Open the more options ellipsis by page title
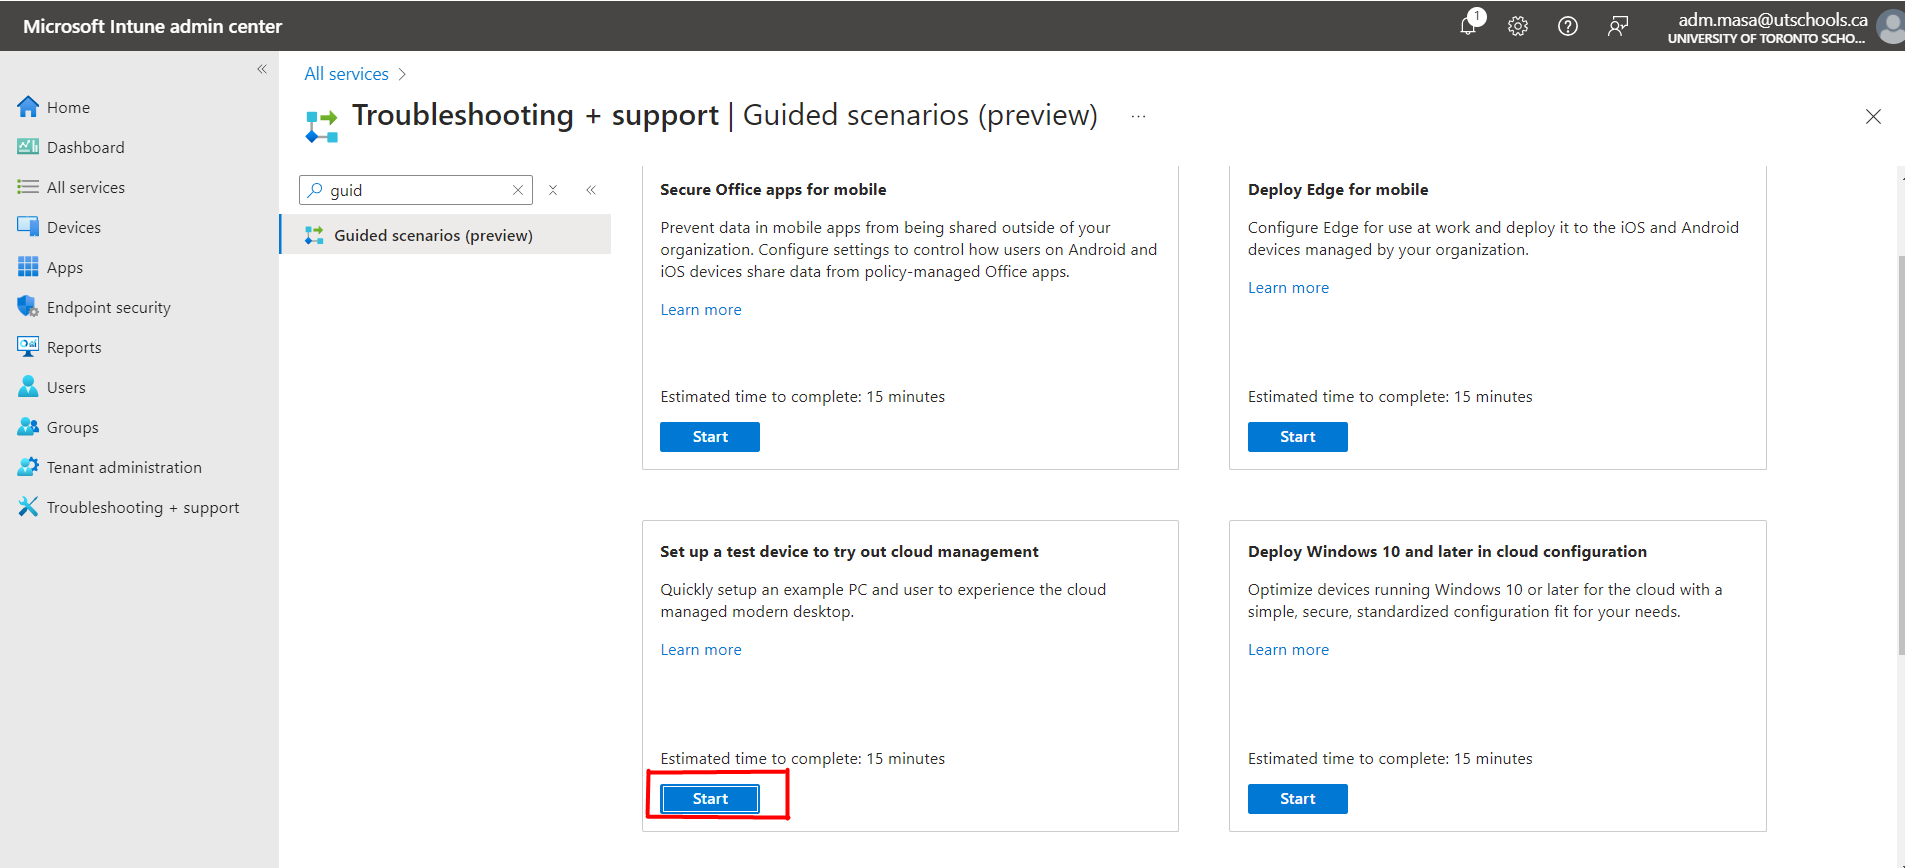 (1138, 117)
